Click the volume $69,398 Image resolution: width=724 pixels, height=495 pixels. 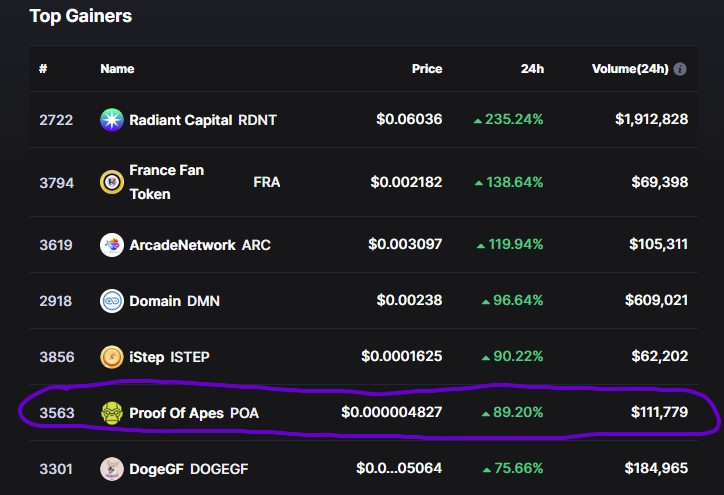click(x=660, y=182)
